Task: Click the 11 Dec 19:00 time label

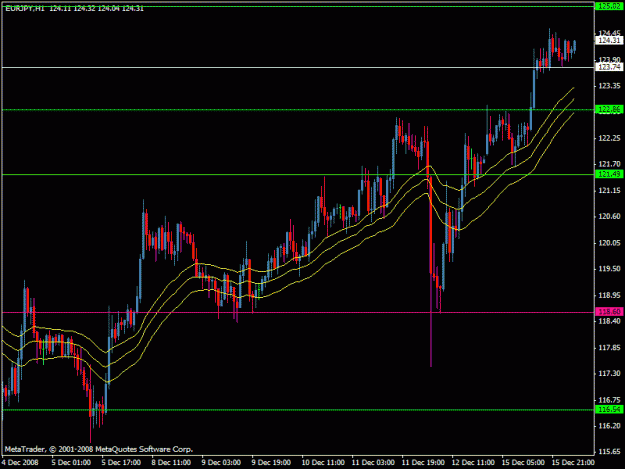Action: click(423, 462)
